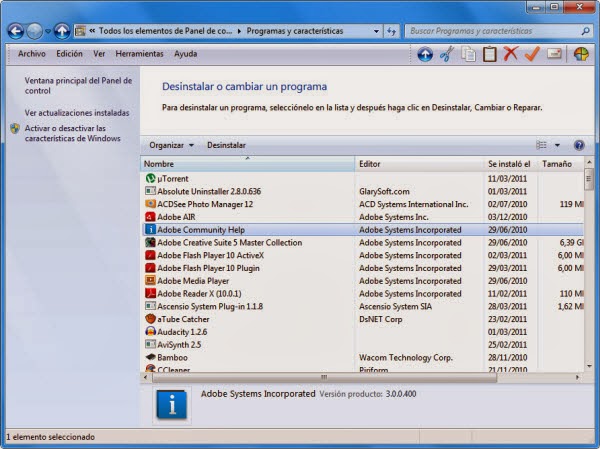Click the Adobe Reader X row icon

[150, 293]
